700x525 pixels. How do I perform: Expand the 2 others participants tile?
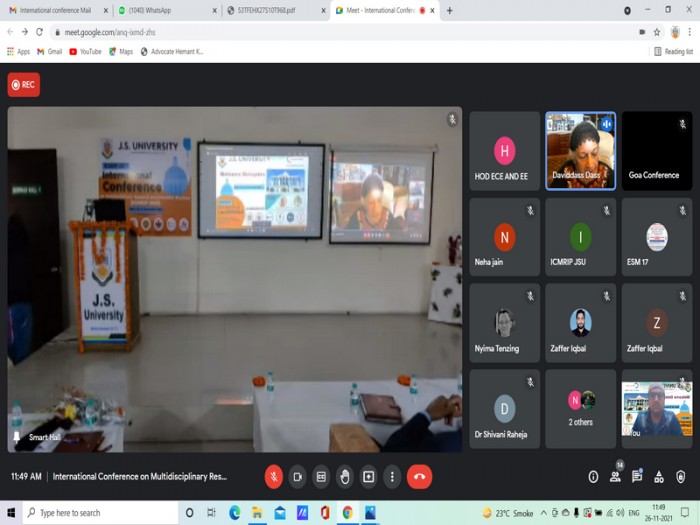[x=580, y=408]
